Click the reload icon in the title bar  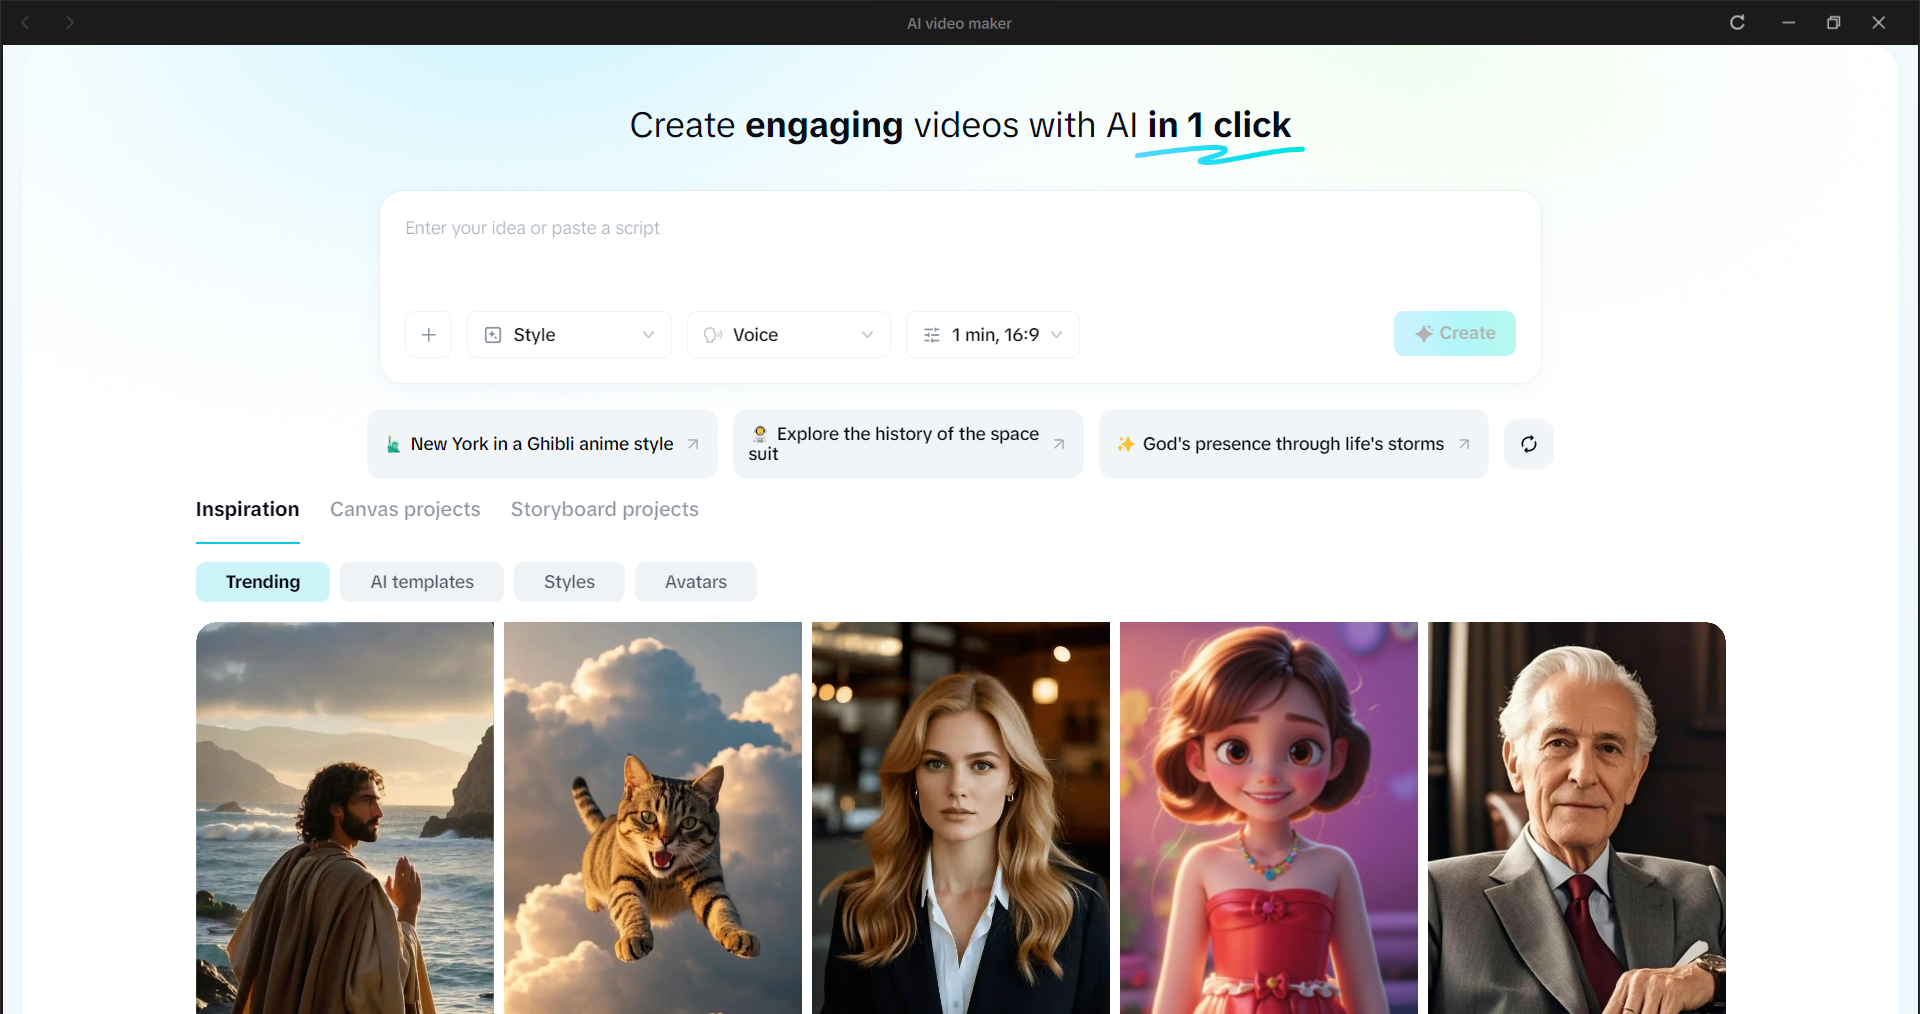[1737, 22]
